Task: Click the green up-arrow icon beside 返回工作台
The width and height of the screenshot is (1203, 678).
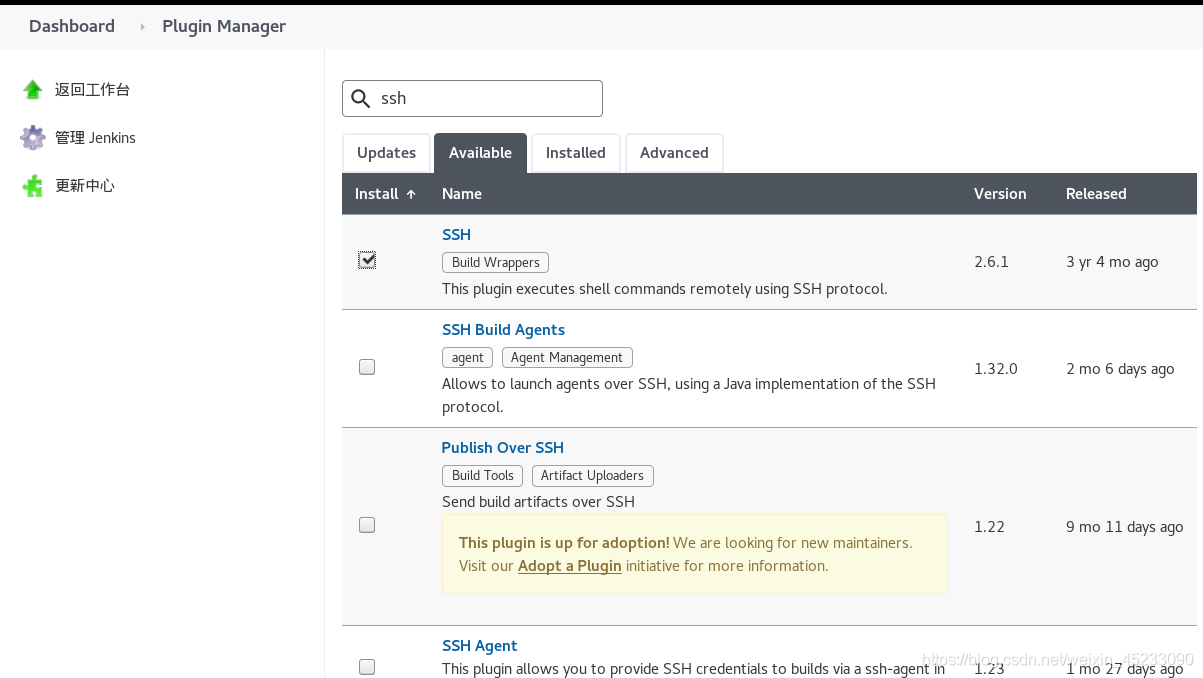Action: tap(33, 90)
